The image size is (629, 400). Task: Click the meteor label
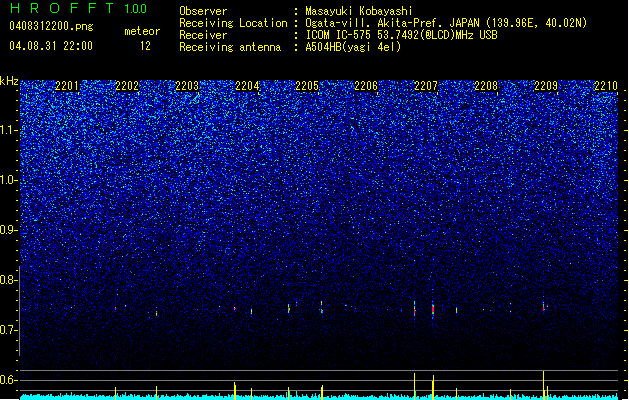tap(142, 31)
